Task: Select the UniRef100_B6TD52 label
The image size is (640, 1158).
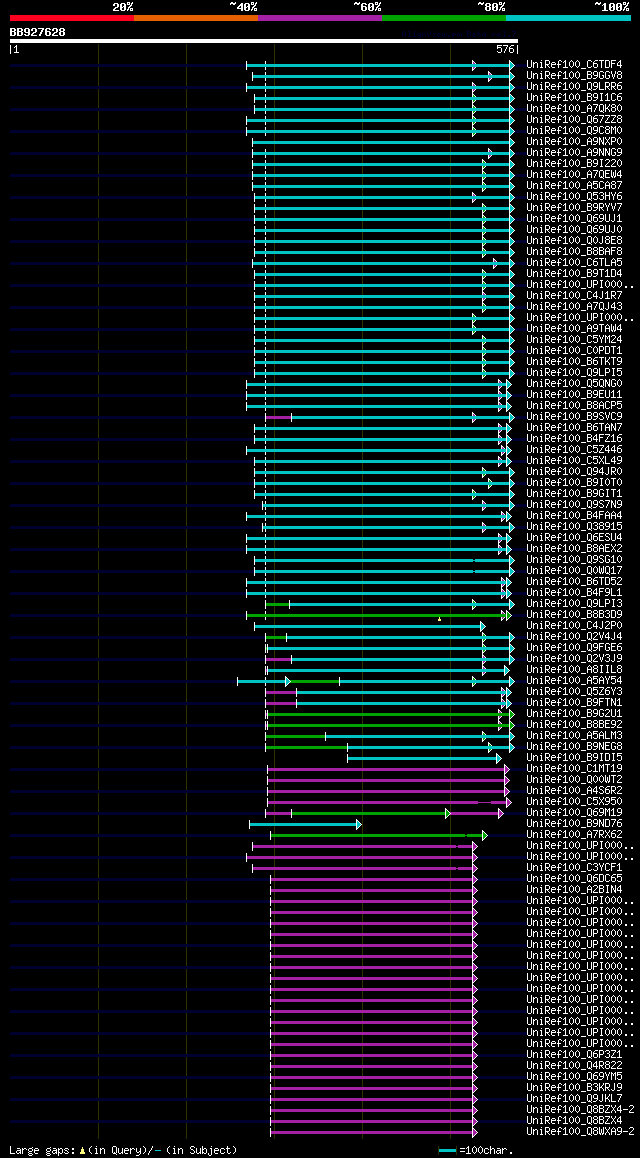Action: tap(574, 581)
